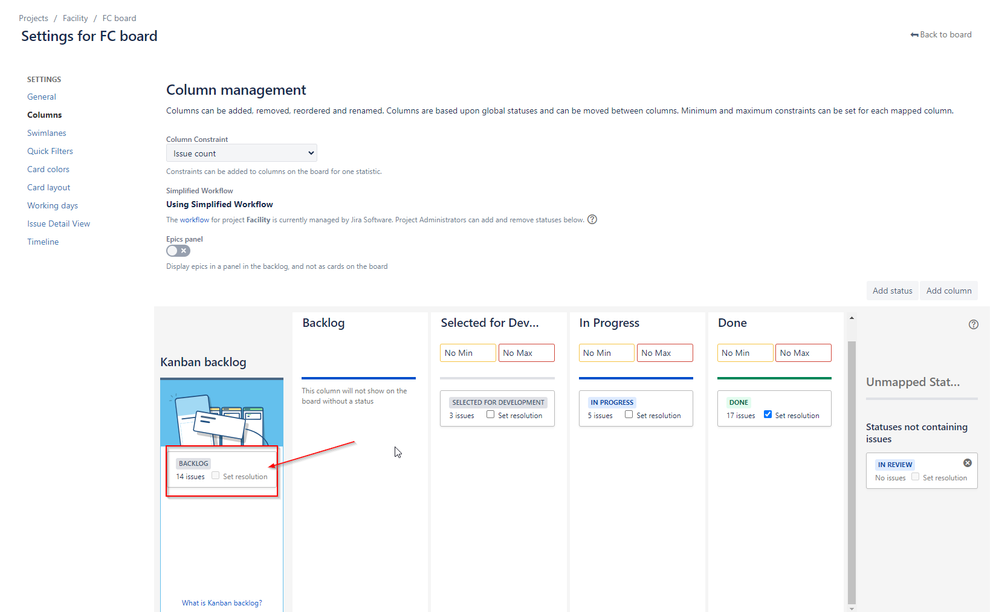Click scrollbar up arrow in columns area

[x=852, y=318]
